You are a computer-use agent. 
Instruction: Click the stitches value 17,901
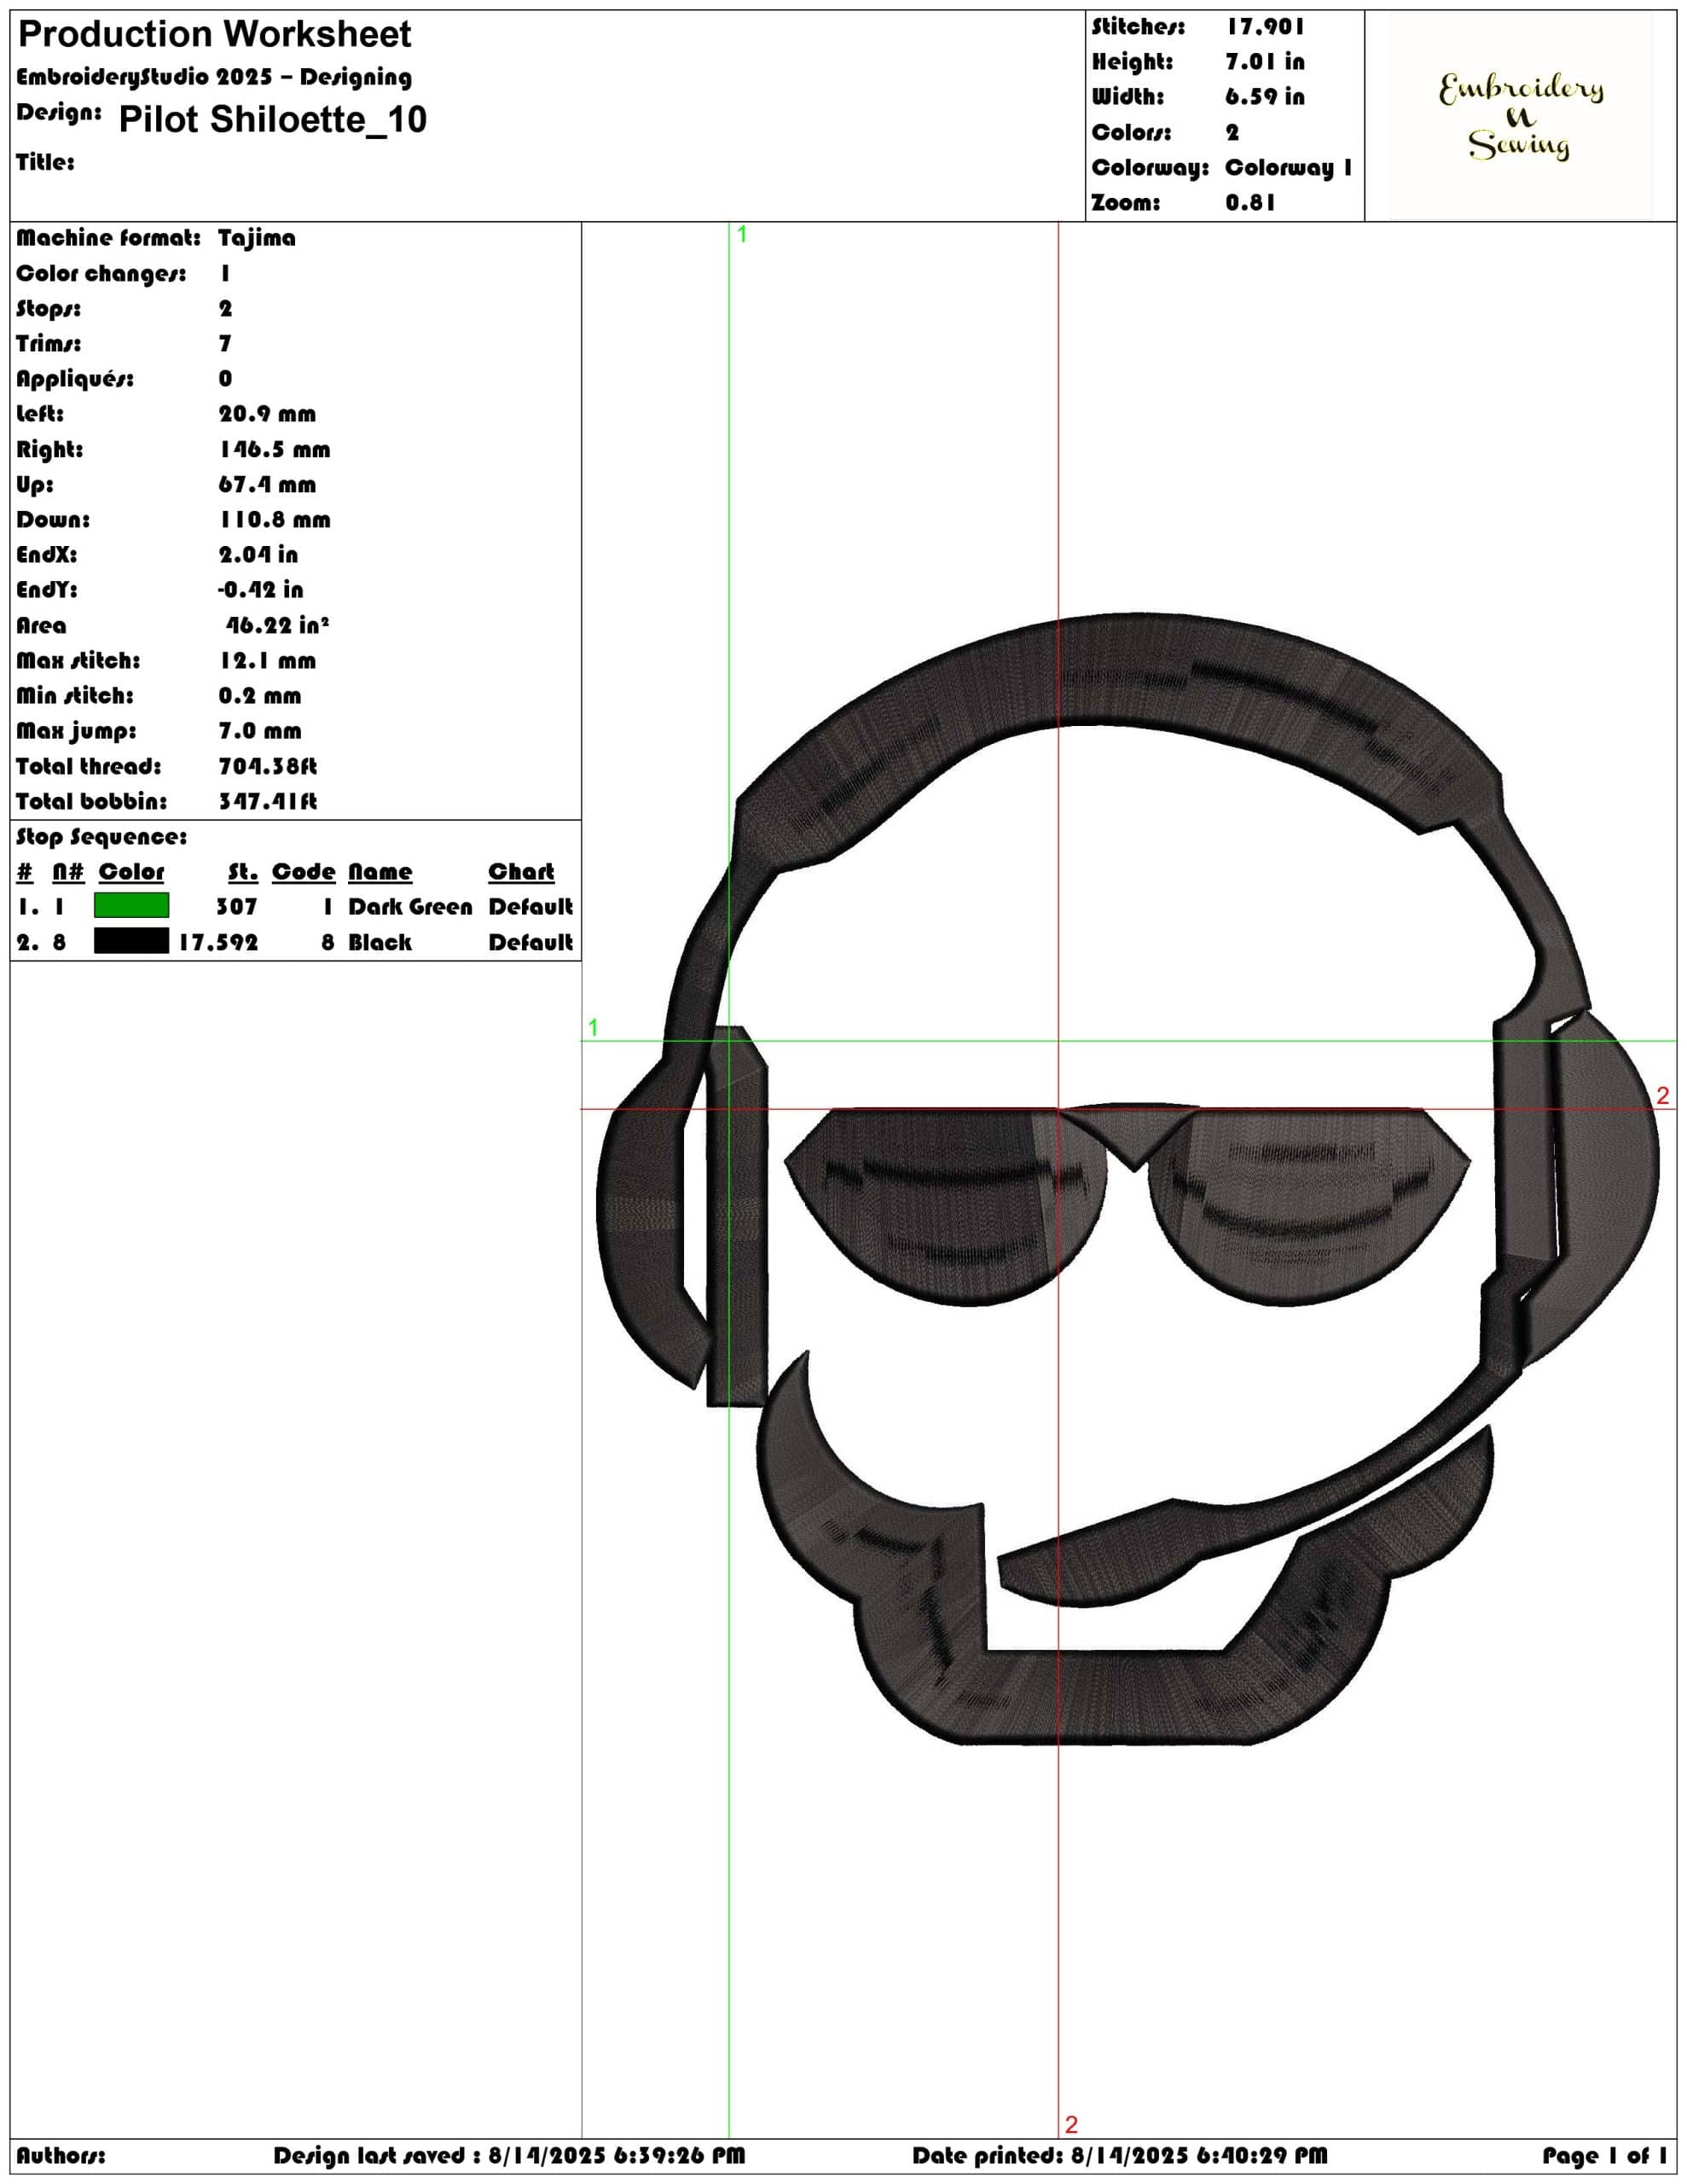pos(1265,27)
